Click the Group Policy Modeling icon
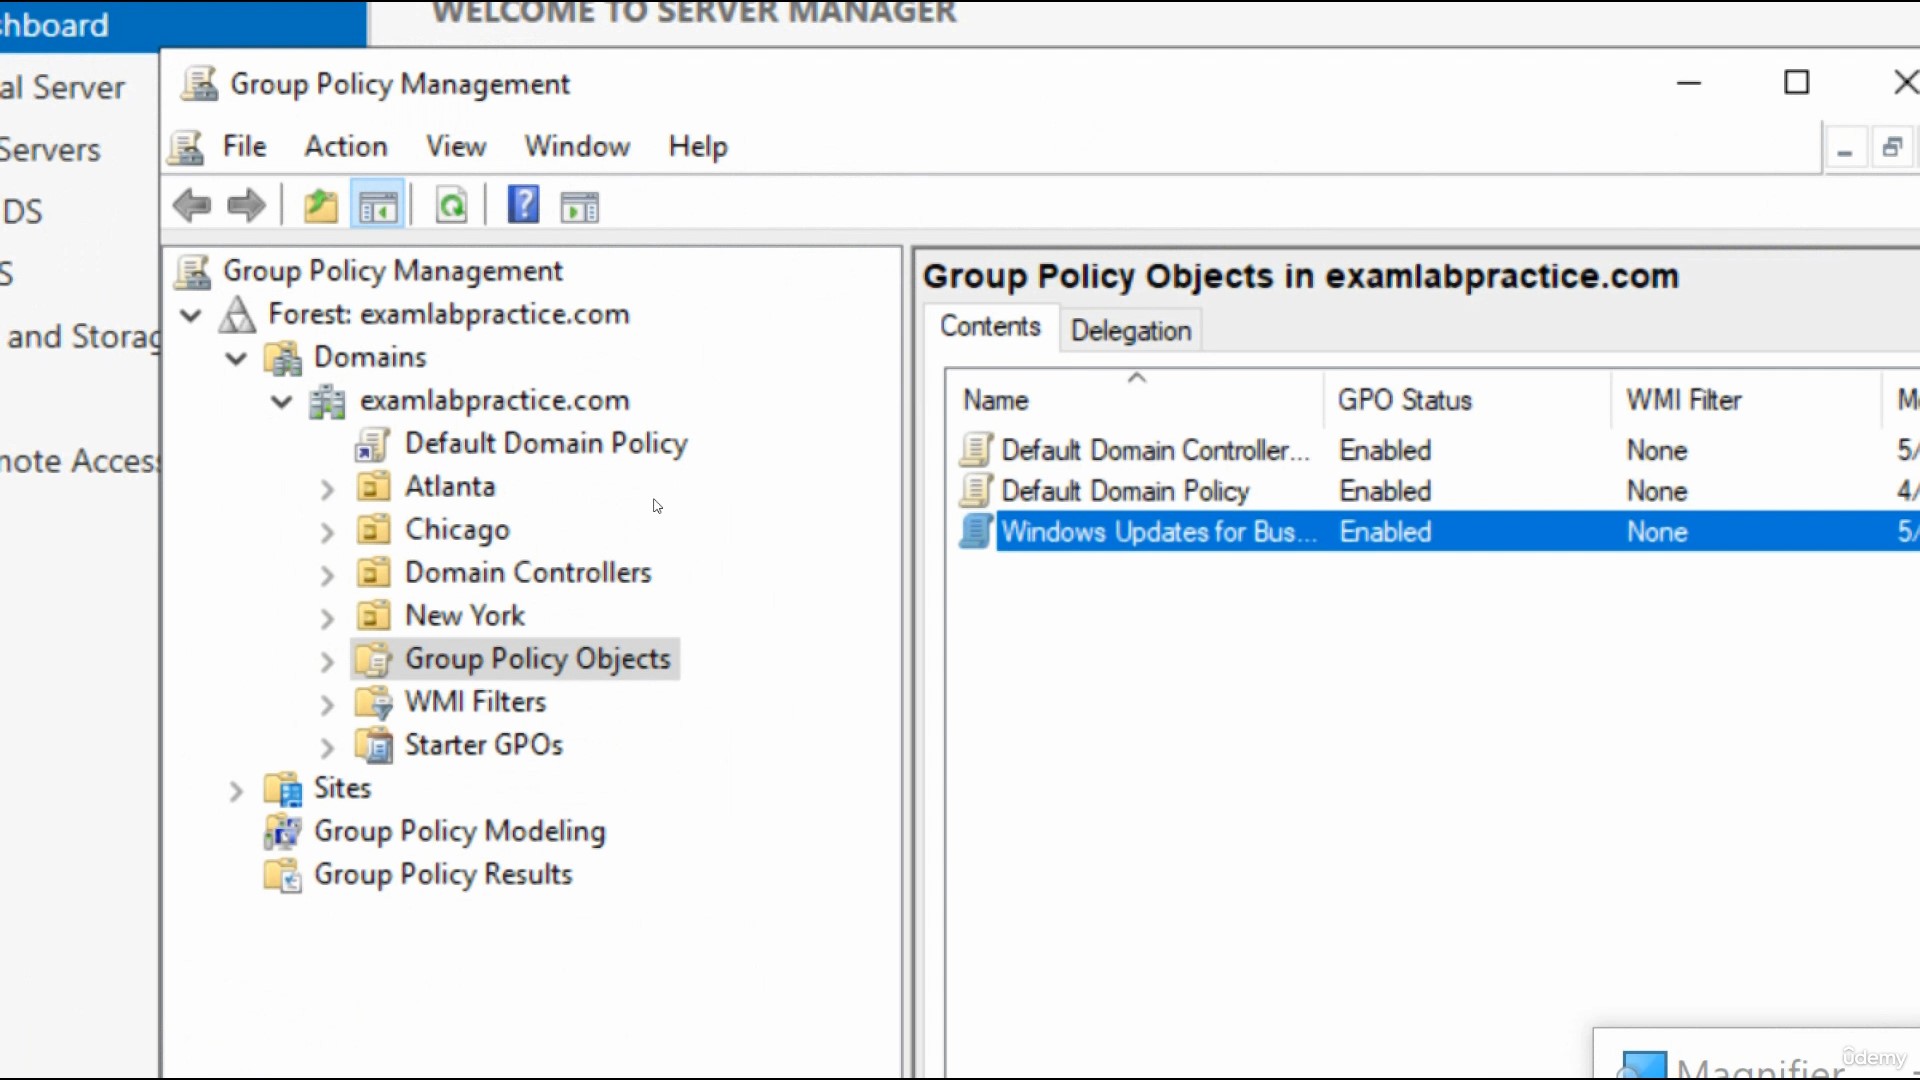1920x1080 pixels. [283, 831]
